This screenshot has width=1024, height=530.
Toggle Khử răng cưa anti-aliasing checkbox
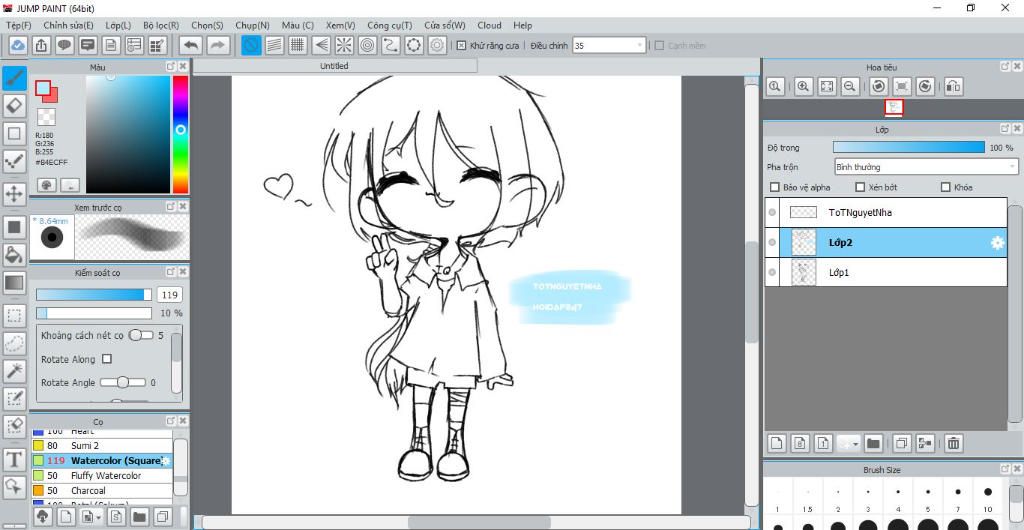(461, 46)
